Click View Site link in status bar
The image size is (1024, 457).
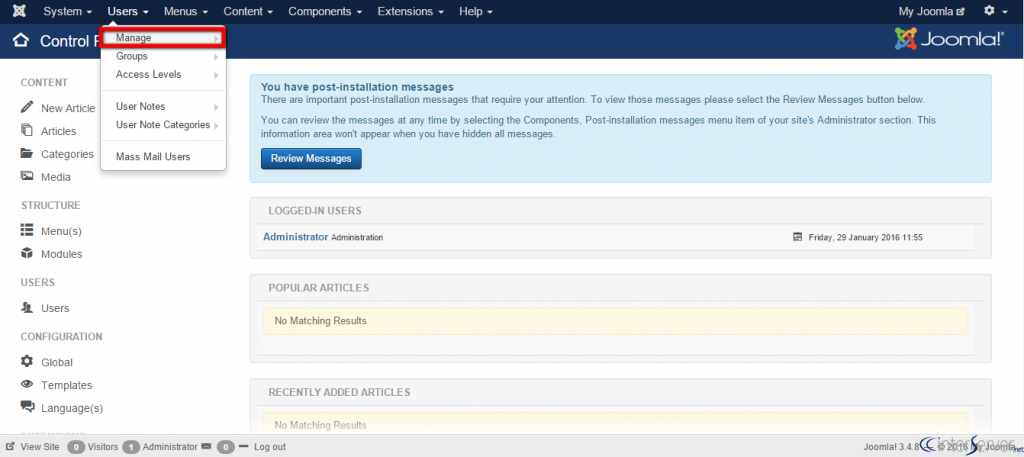[40, 447]
